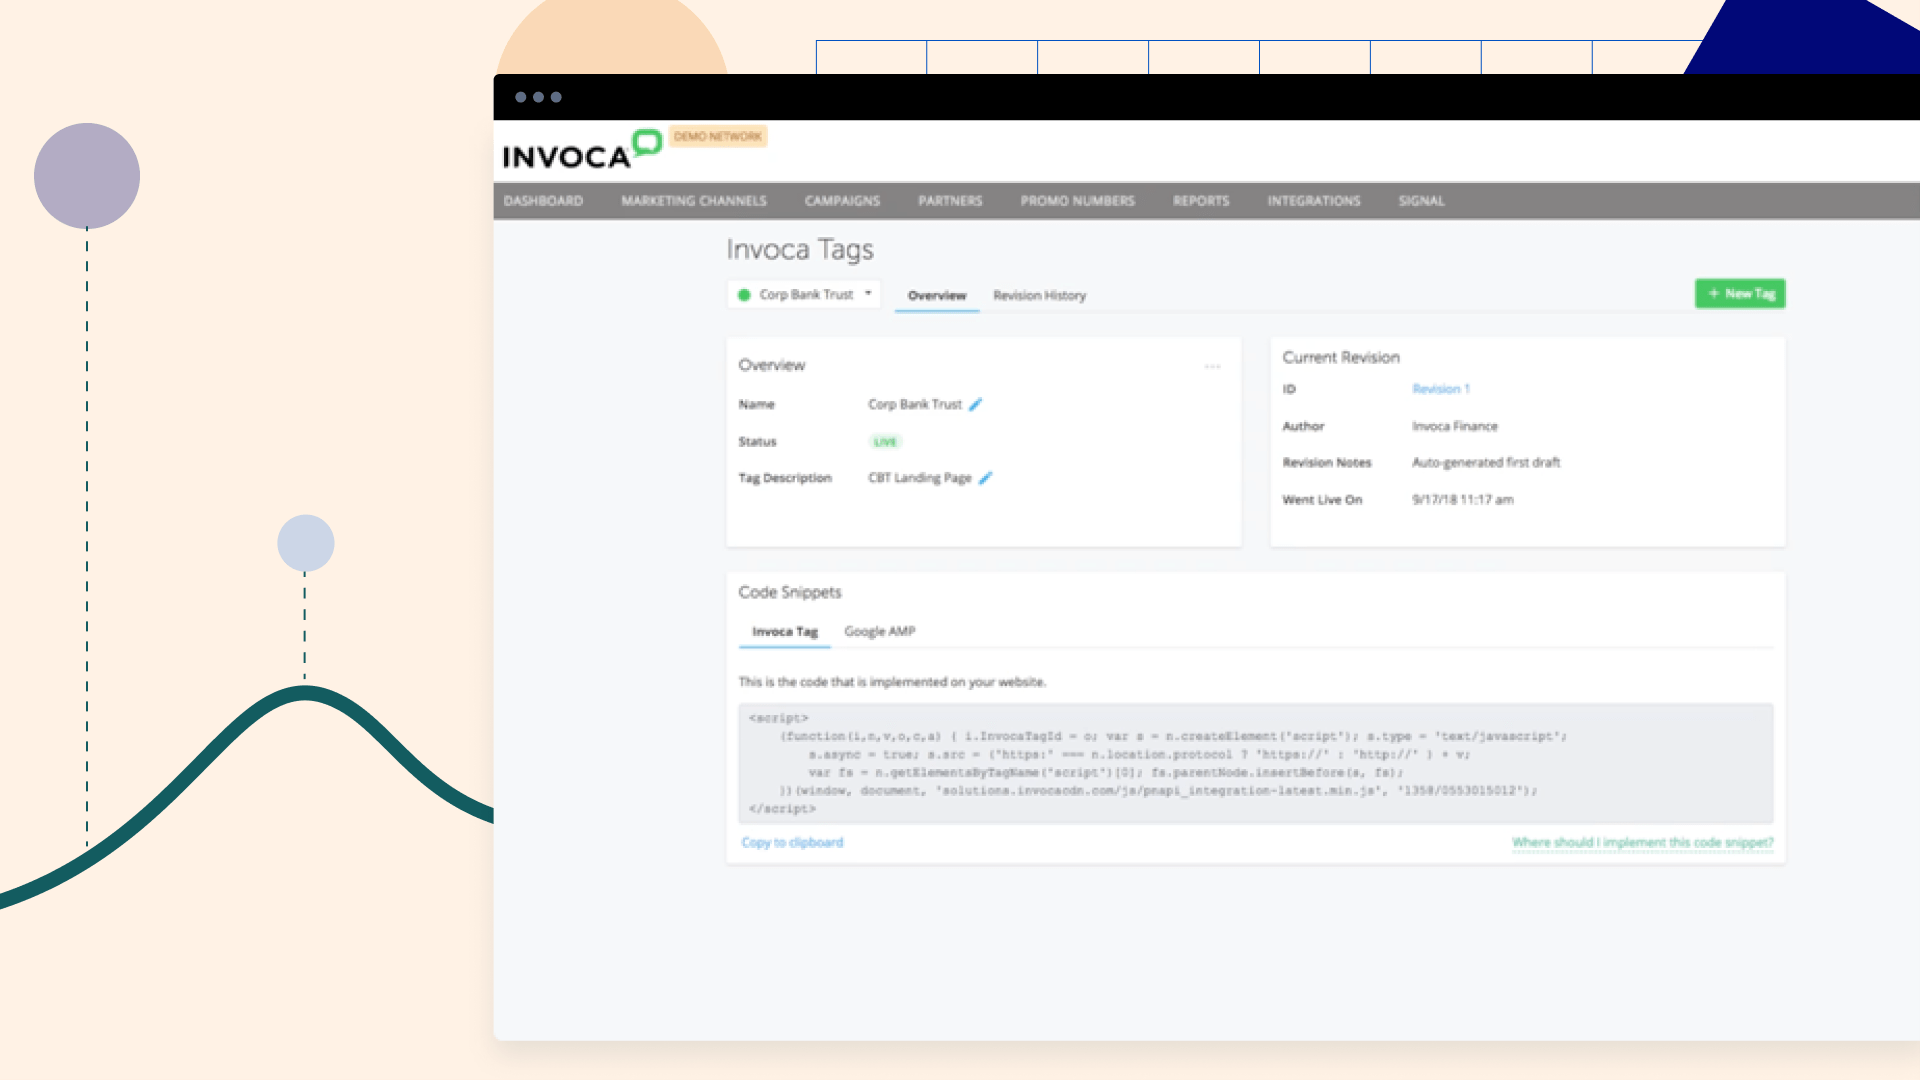
Task: Click the plus icon on New Tag button
Action: pyautogui.click(x=1713, y=293)
